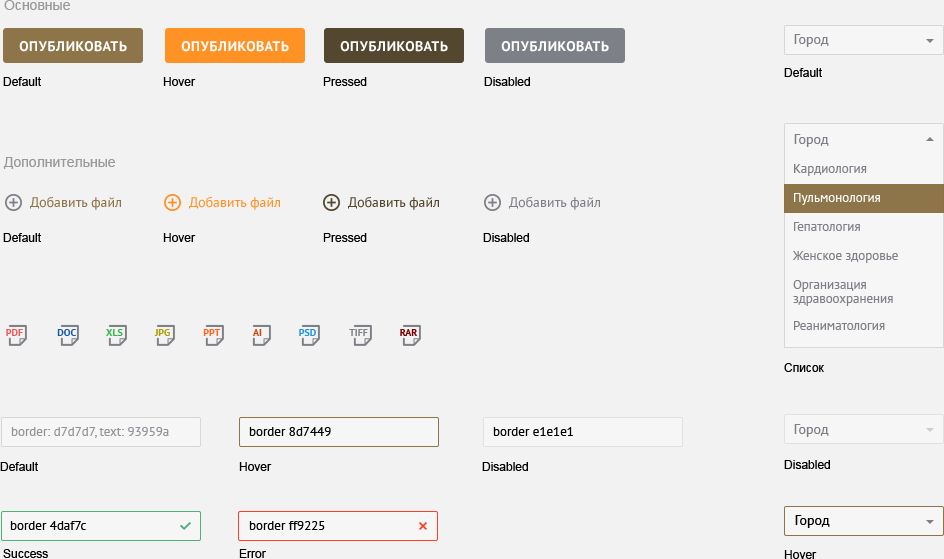Select the RAR archive icon
This screenshot has width=944, height=559.
point(409,336)
